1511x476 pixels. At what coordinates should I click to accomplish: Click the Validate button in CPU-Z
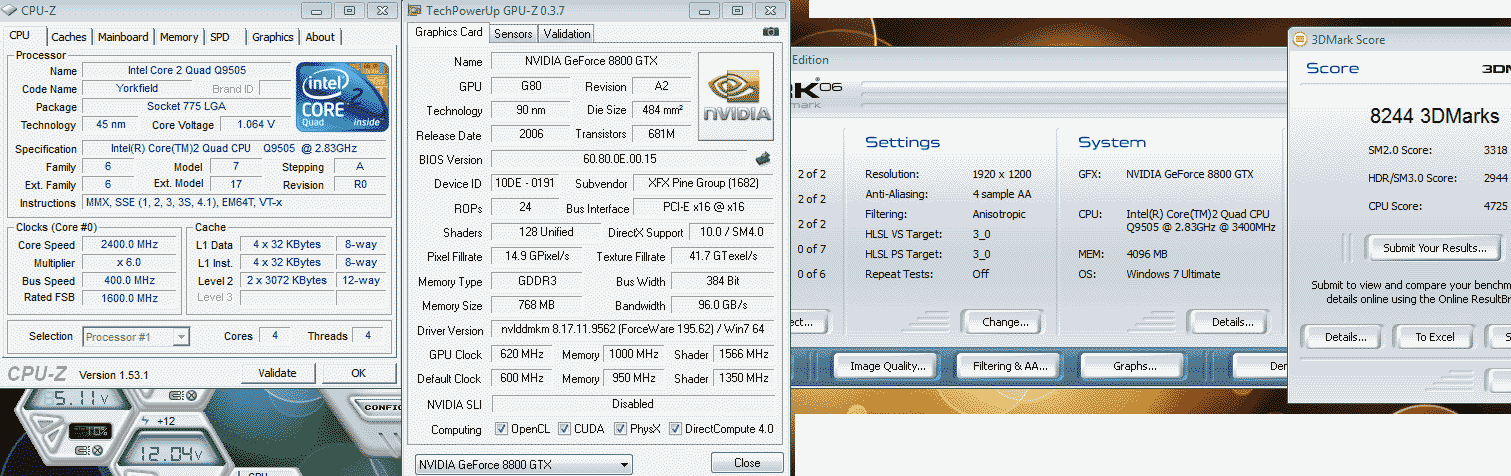tap(277, 373)
